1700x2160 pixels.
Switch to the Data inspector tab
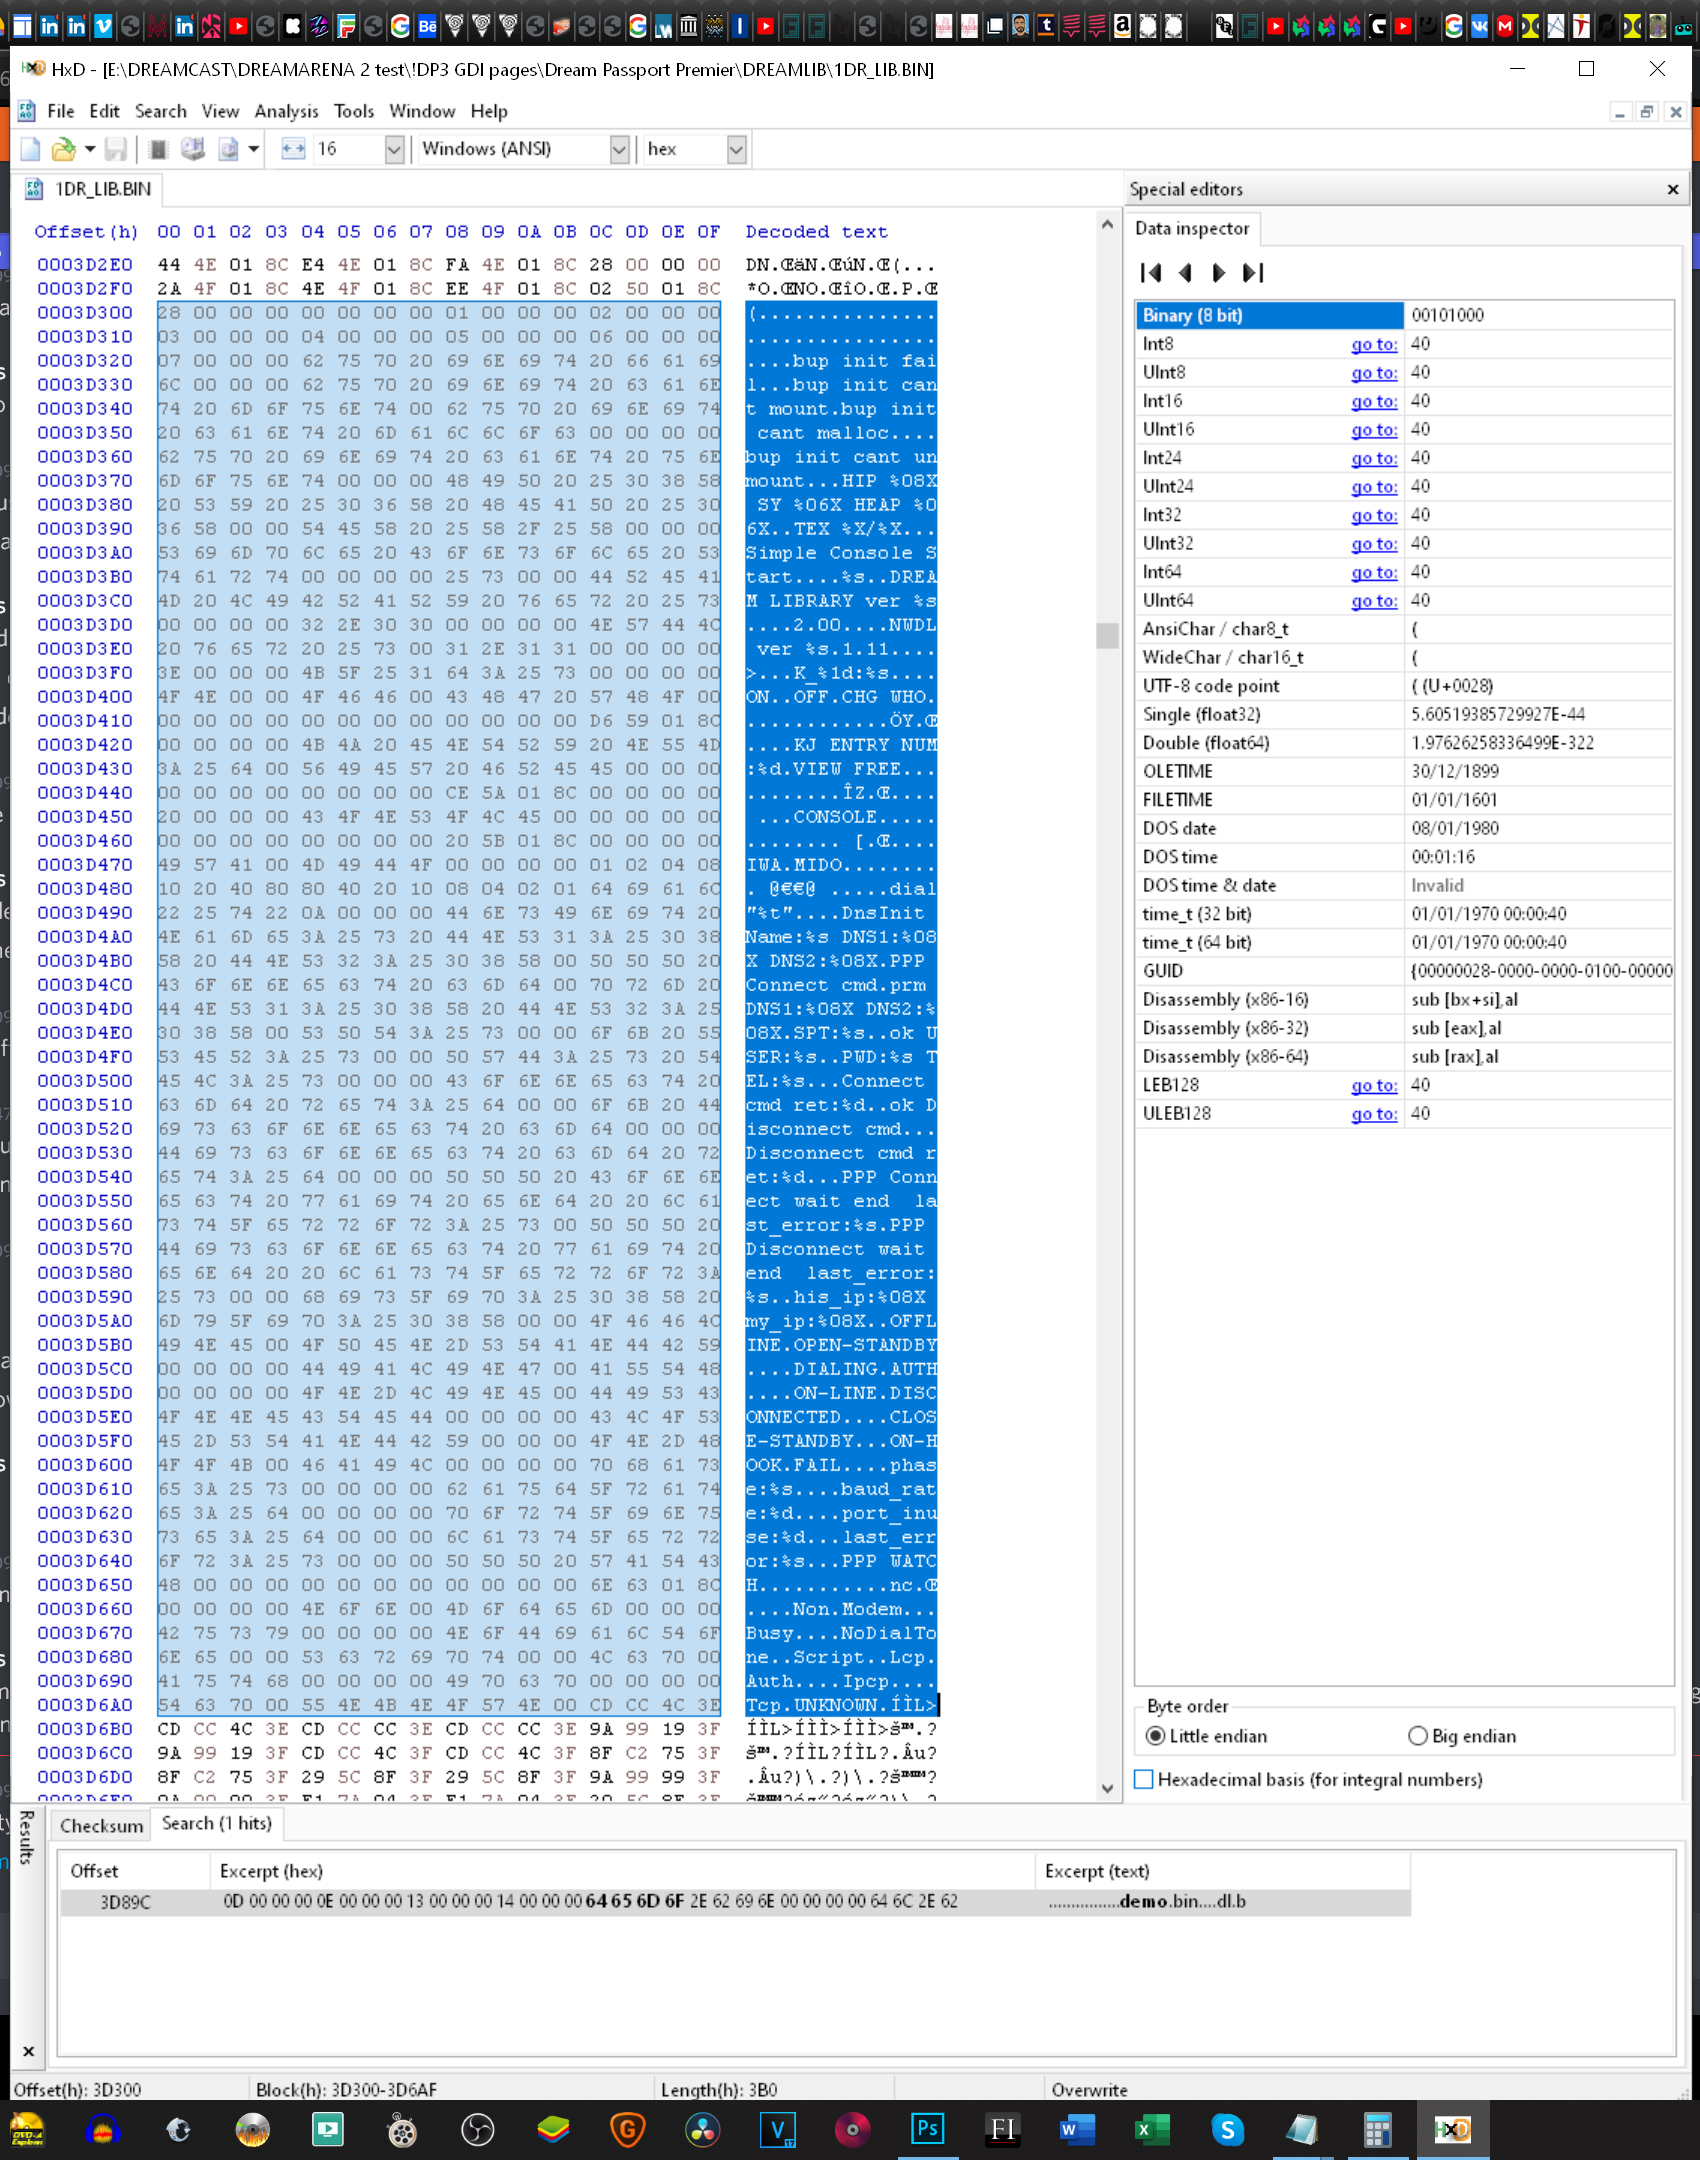pos(1192,229)
